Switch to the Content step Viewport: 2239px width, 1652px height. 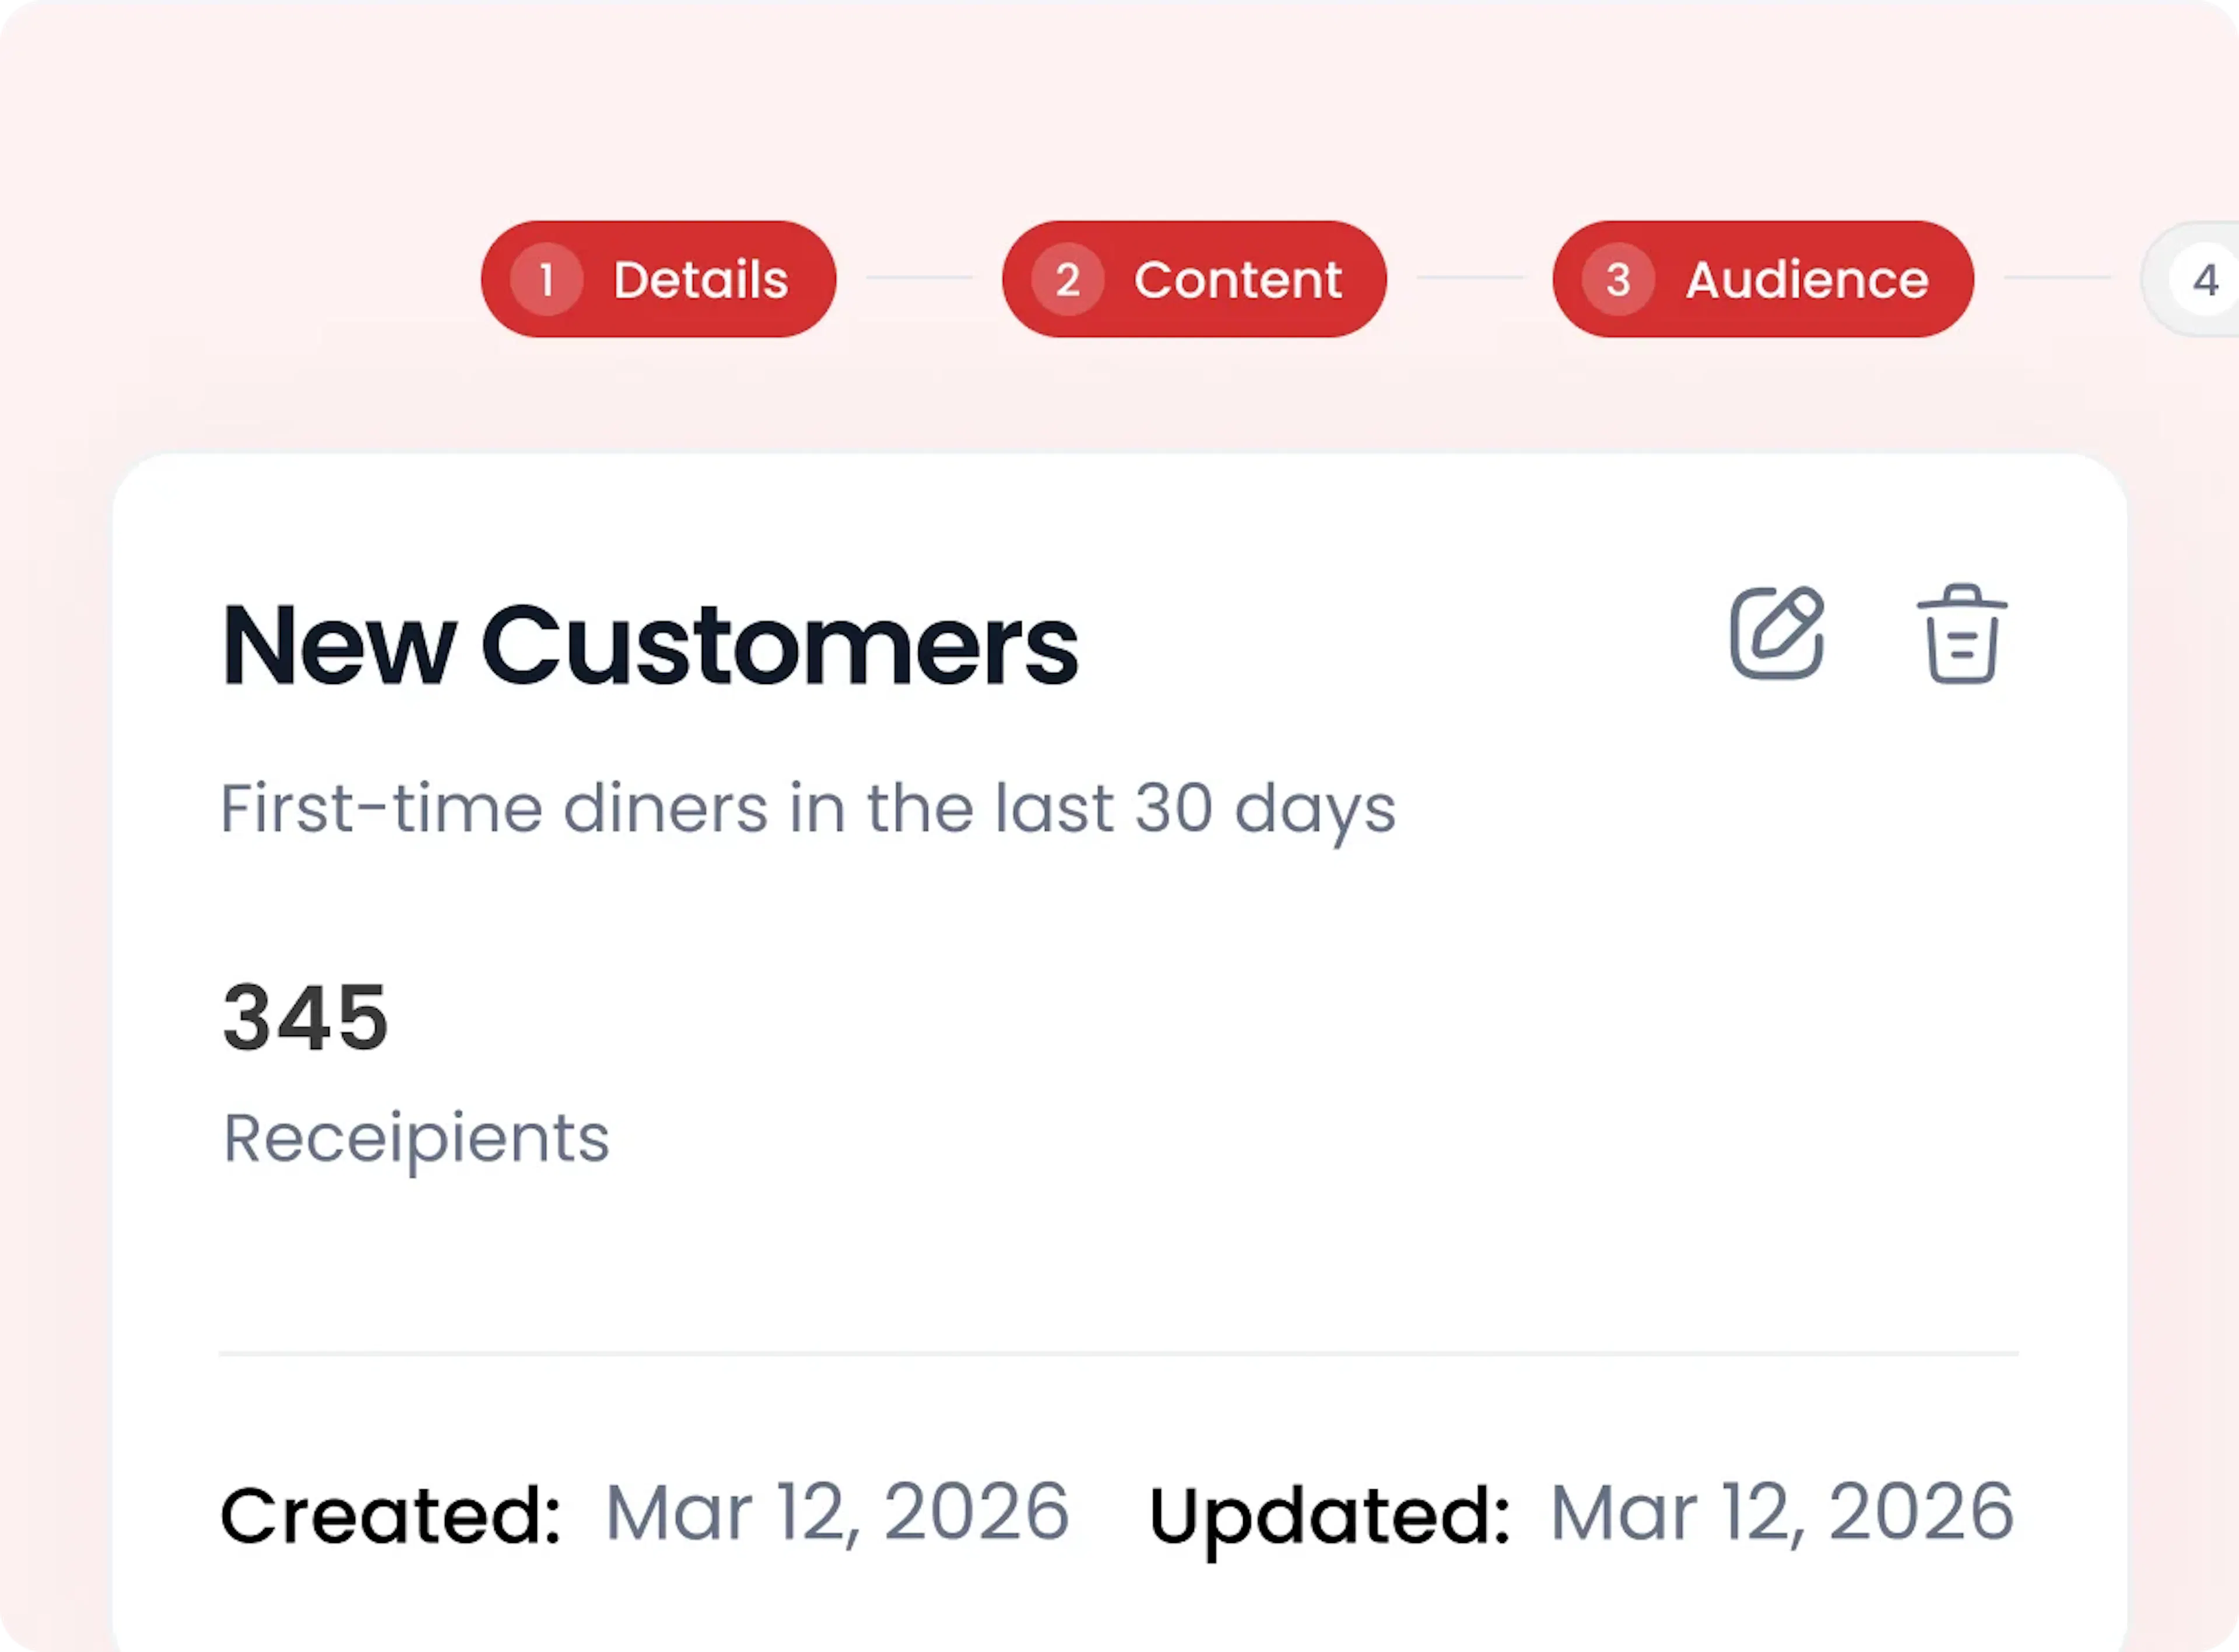coord(1194,279)
